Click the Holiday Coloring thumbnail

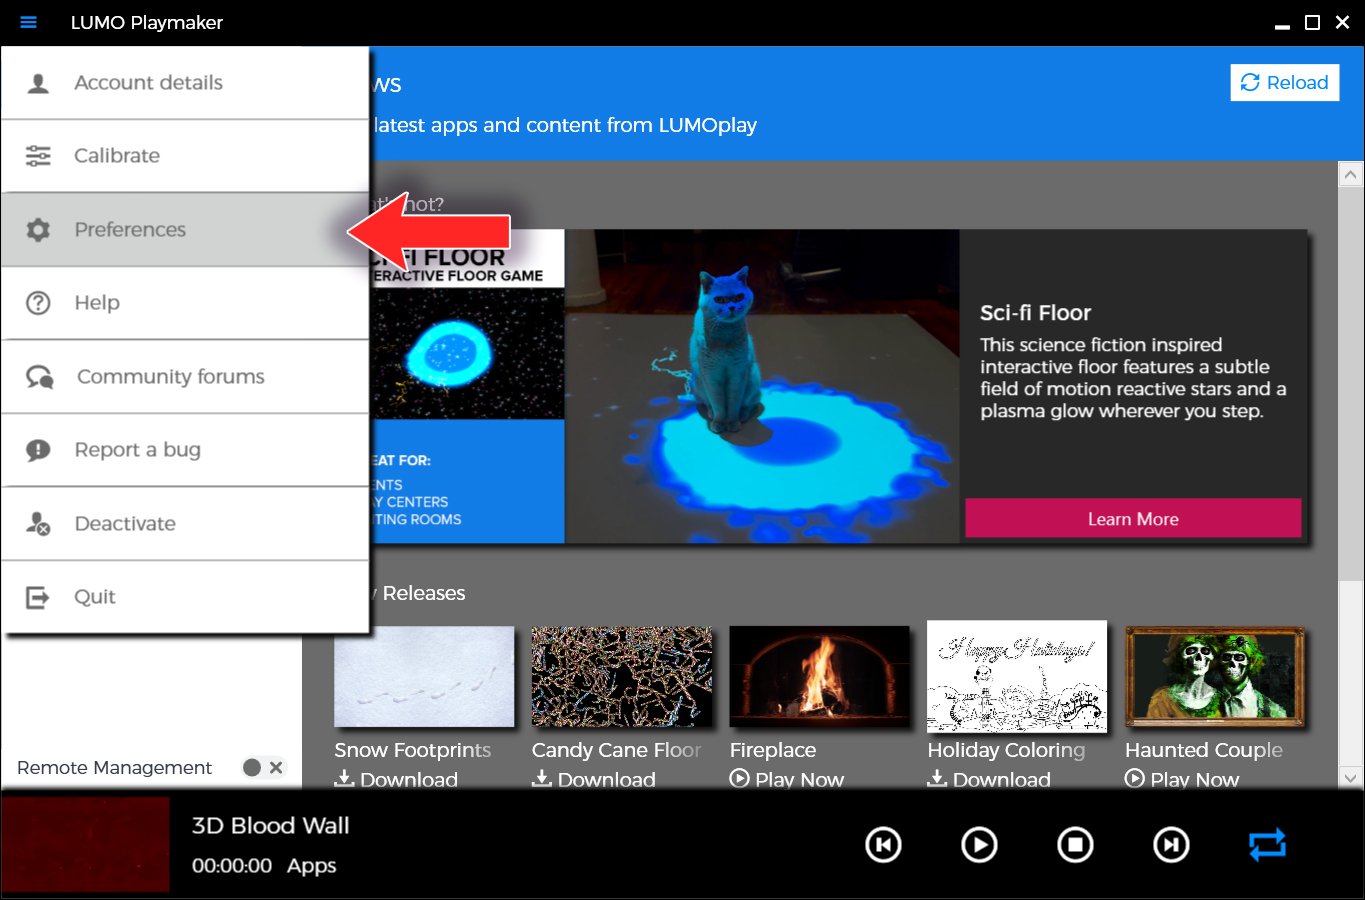coord(1017,677)
